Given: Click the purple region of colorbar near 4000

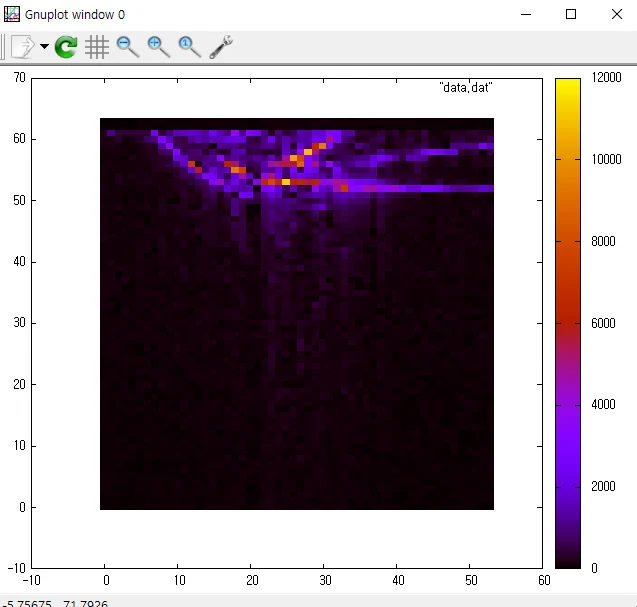Looking at the screenshot, I should coord(568,405).
